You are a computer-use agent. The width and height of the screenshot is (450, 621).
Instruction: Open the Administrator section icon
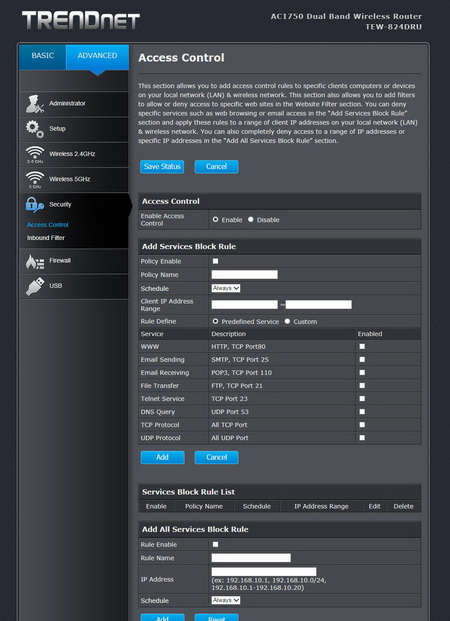pyautogui.click(x=34, y=104)
